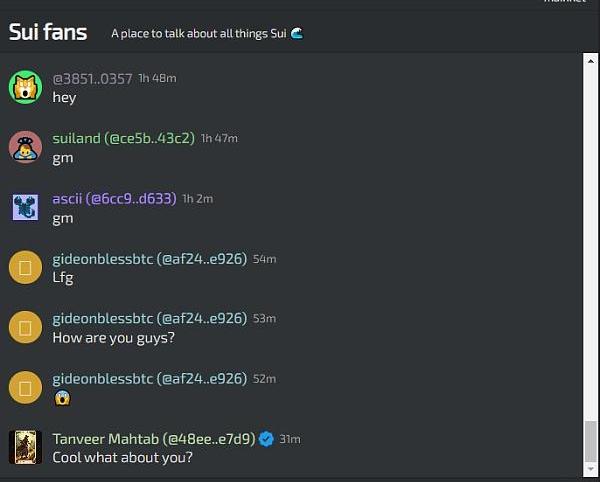The height and width of the screenshot is (482, 600).
Task: Open suiland (@ce5b..43c2) username link
Action: 124,138
